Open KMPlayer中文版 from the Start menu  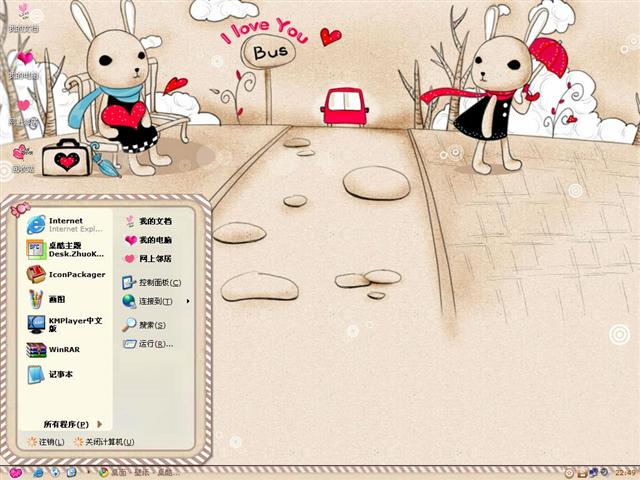point(65,324)
